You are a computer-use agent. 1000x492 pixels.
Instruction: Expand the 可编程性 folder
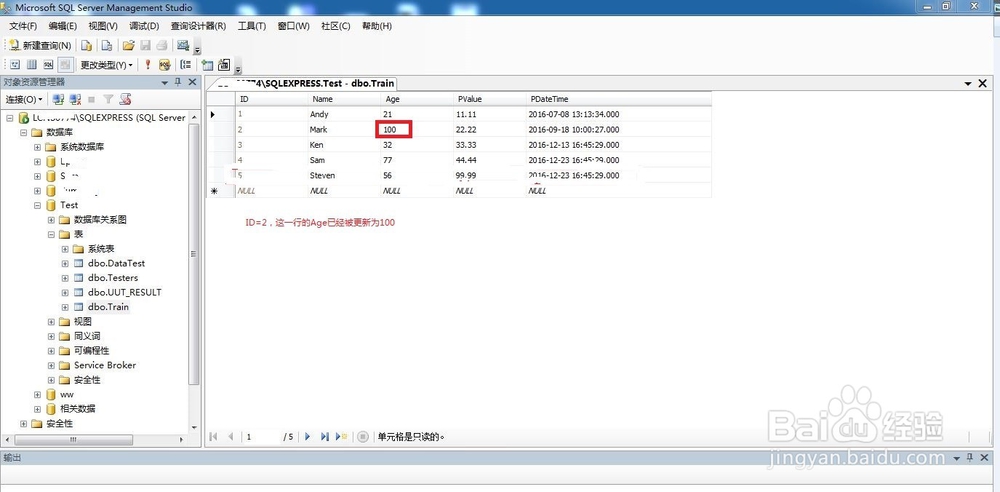[52, 351]
